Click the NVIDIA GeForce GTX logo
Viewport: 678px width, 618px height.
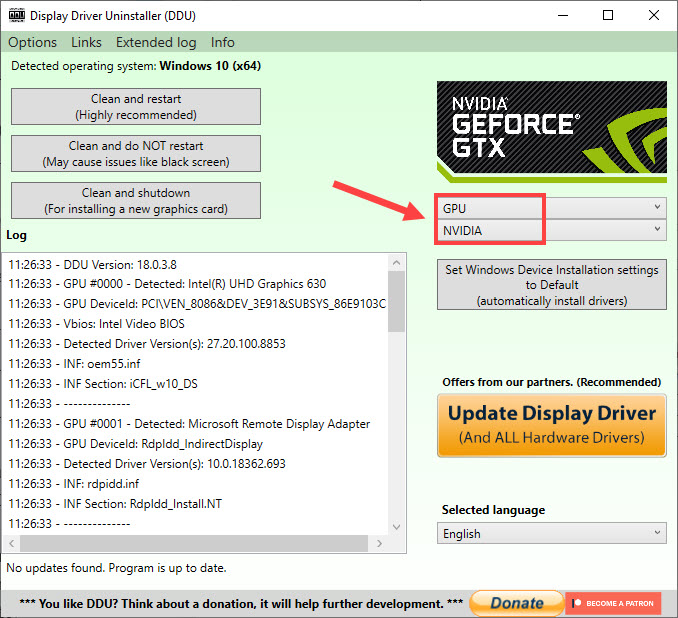click(x=551, y=131)
